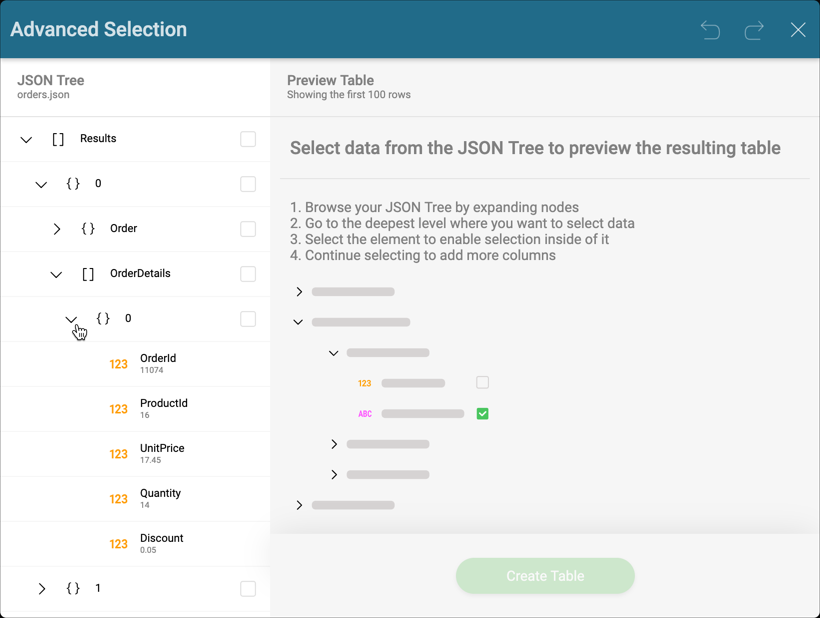Collapse the OrderDetails child 0 node

(71, 319)
